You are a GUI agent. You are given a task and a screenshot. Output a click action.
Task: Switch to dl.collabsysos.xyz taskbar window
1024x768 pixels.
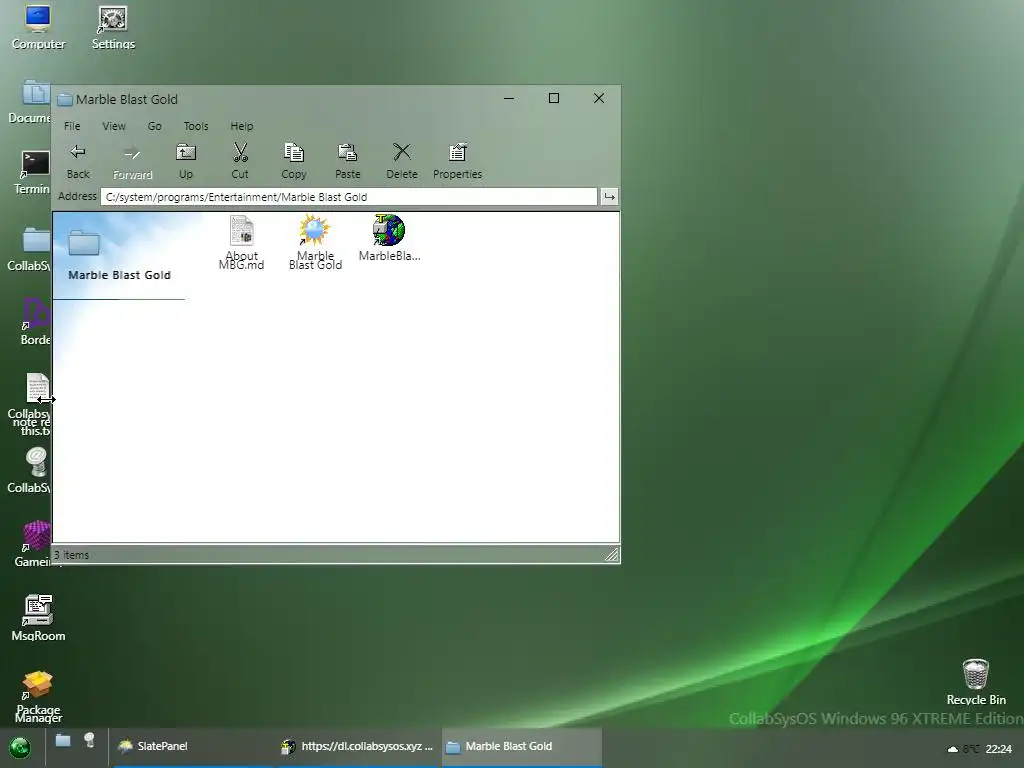coord(358,746)
